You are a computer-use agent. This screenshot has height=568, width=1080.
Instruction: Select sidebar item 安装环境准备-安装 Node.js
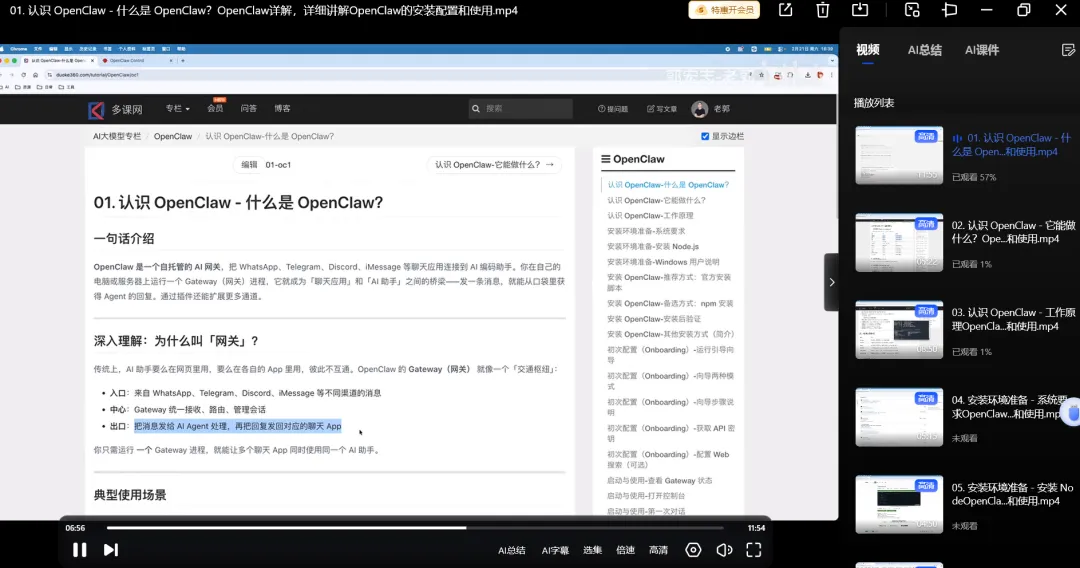point(652,246)
